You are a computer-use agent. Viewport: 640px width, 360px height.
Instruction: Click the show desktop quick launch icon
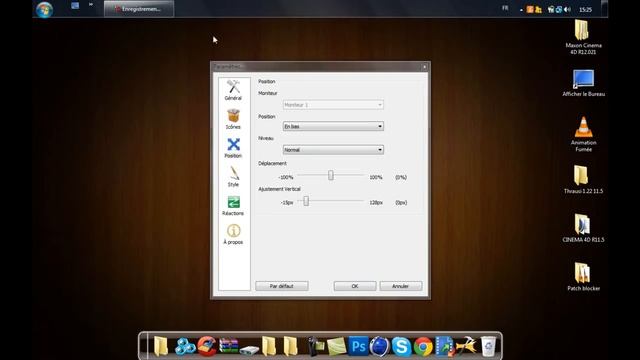75,6
